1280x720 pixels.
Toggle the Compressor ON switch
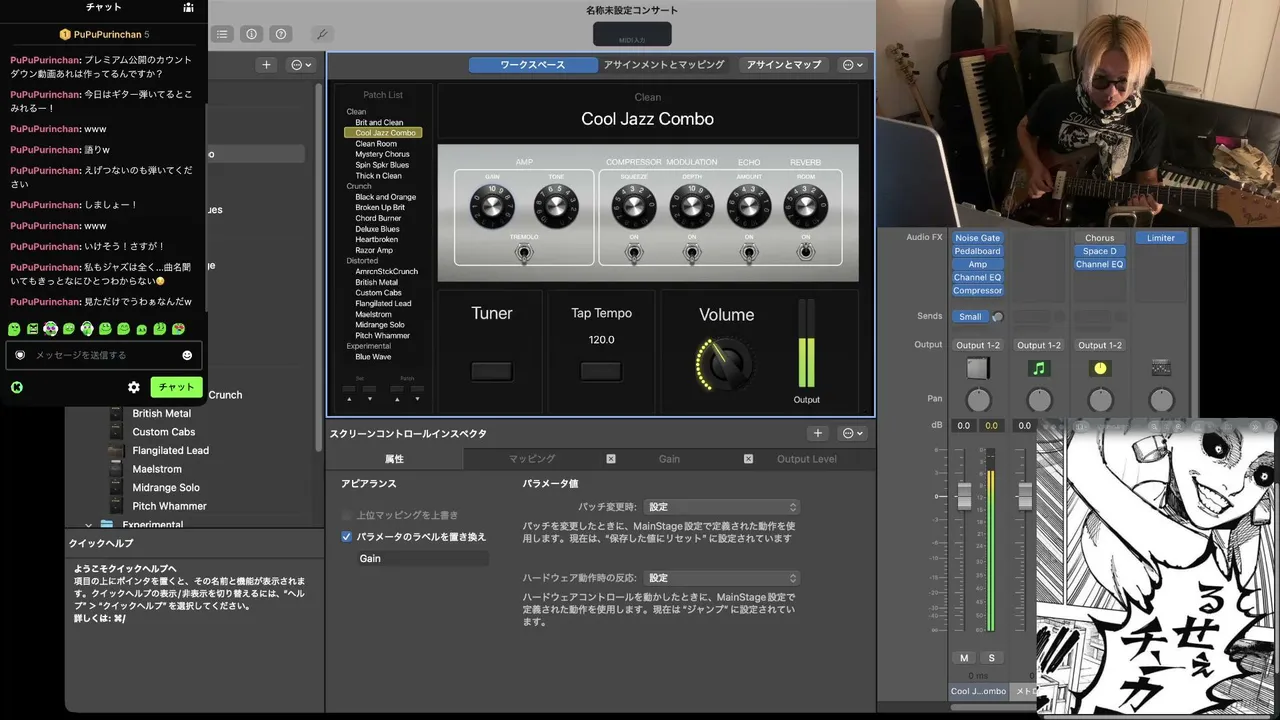click(x=634, y=252)
